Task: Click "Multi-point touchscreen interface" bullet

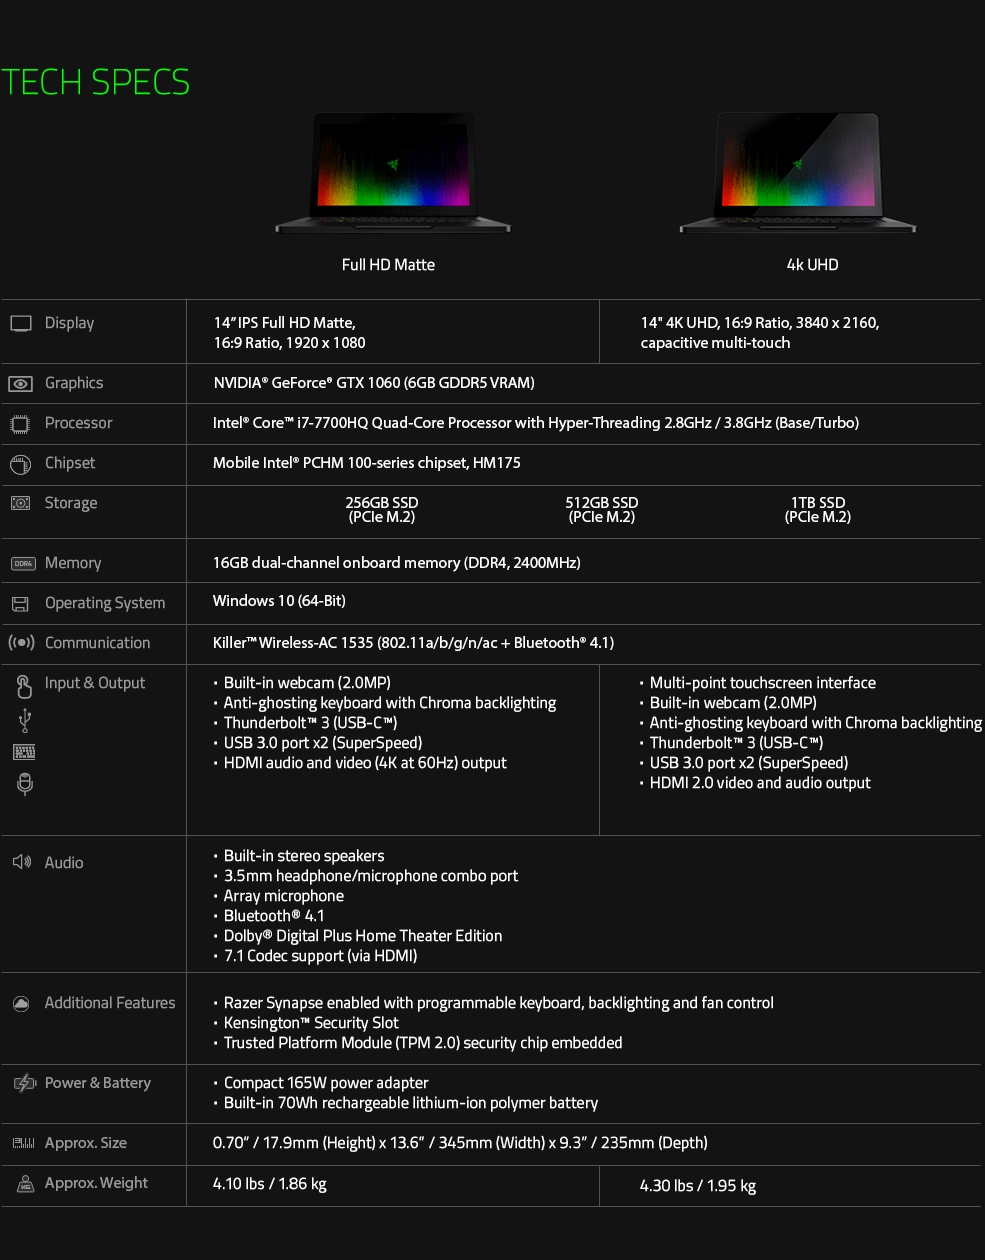Action: (763, 683)
